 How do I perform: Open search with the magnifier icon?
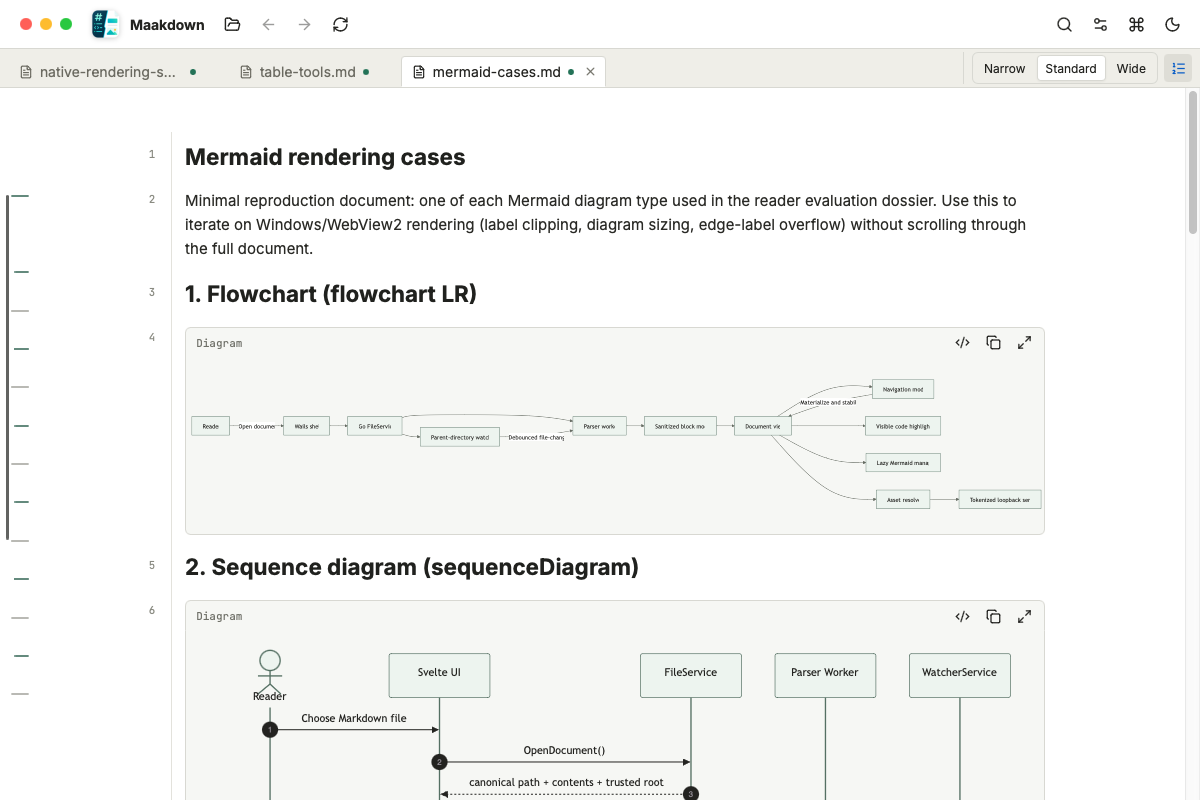coord(1064,24)
